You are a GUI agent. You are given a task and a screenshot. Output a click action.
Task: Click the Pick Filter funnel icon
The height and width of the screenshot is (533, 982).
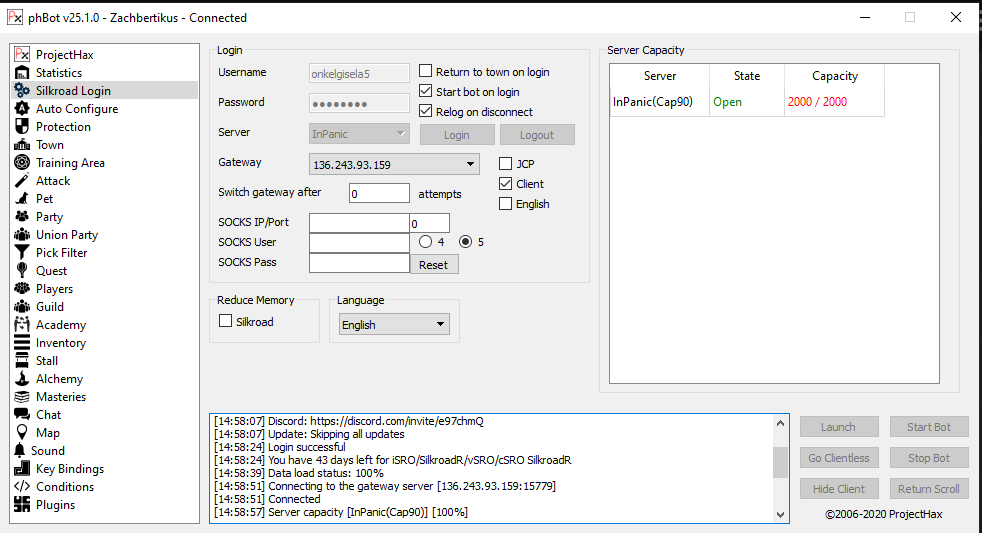click(x=22, y=253)
